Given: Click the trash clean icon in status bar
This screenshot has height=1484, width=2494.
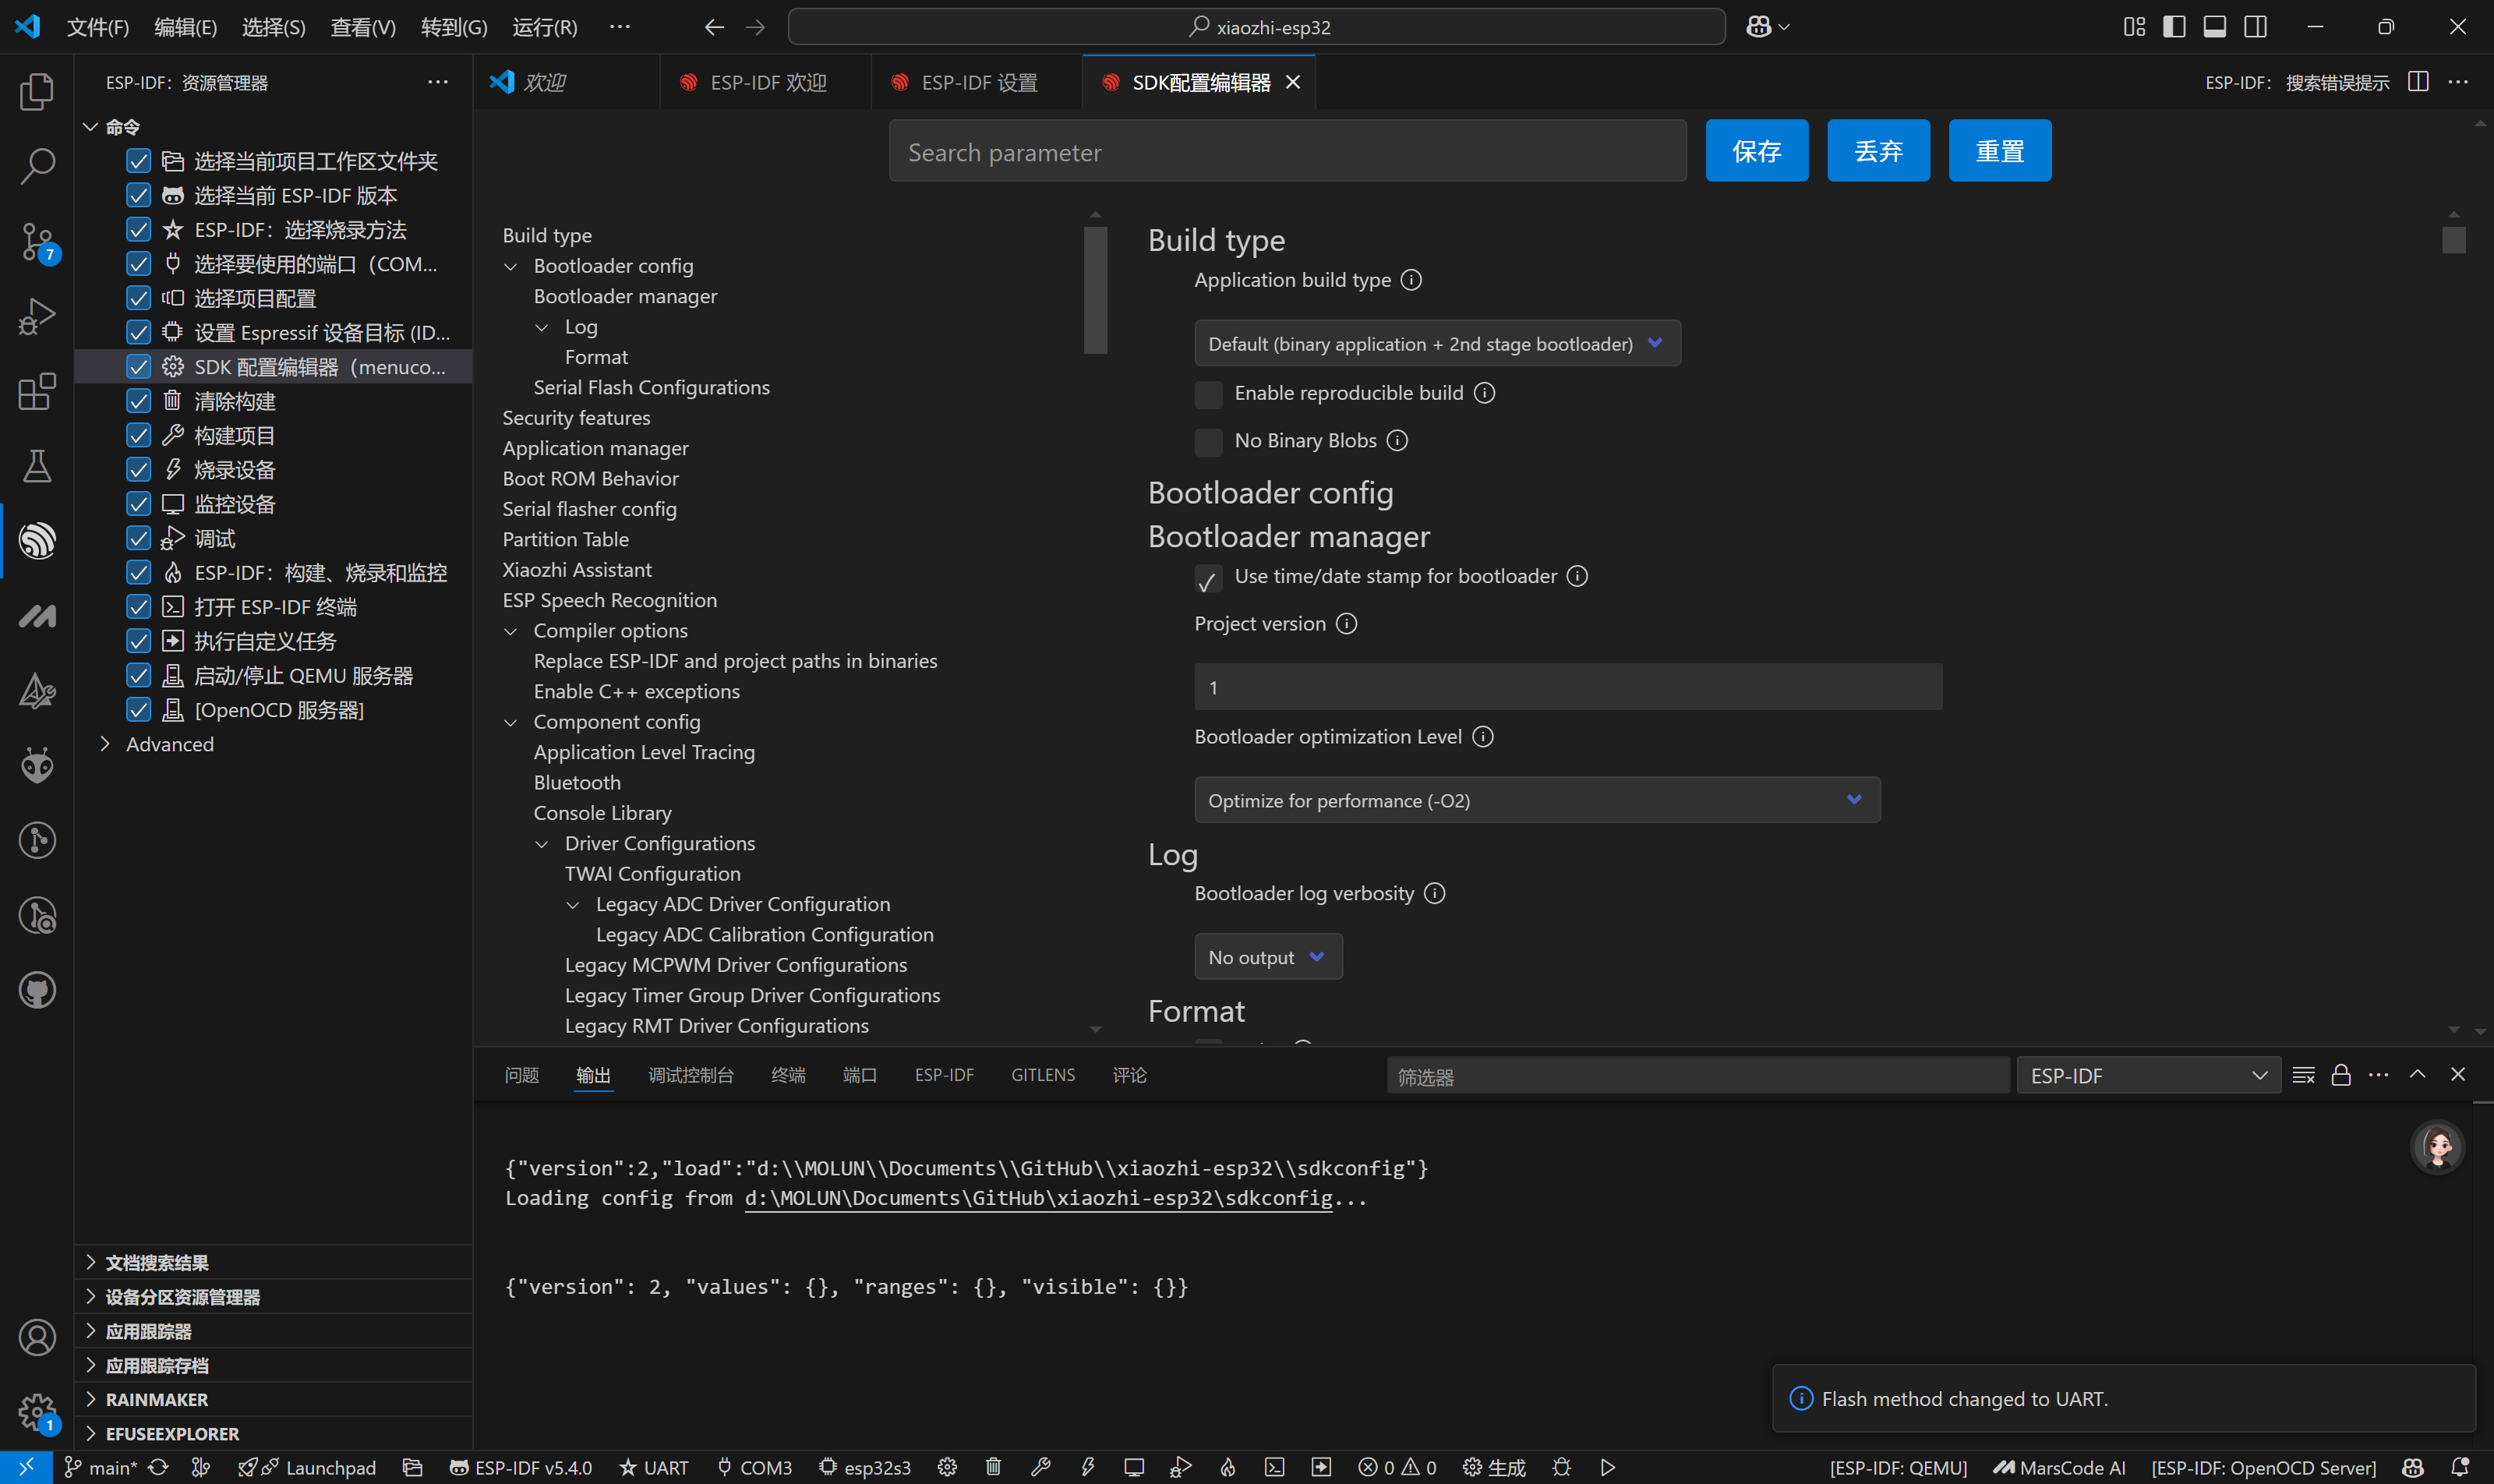Looking at the screenshot, I should 993,1467.
